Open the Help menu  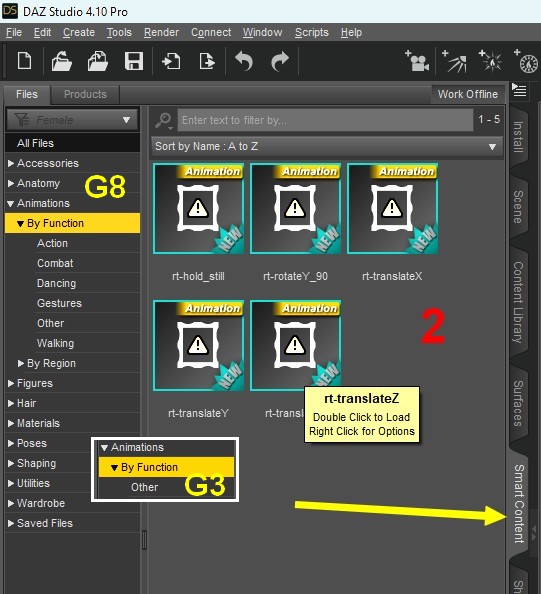pos(351,33)
